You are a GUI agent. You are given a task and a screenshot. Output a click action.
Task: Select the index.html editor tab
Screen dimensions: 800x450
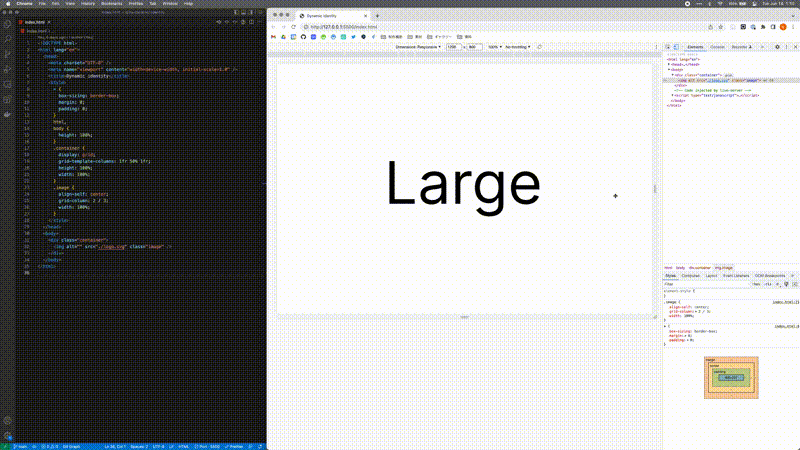coord(35,22)
